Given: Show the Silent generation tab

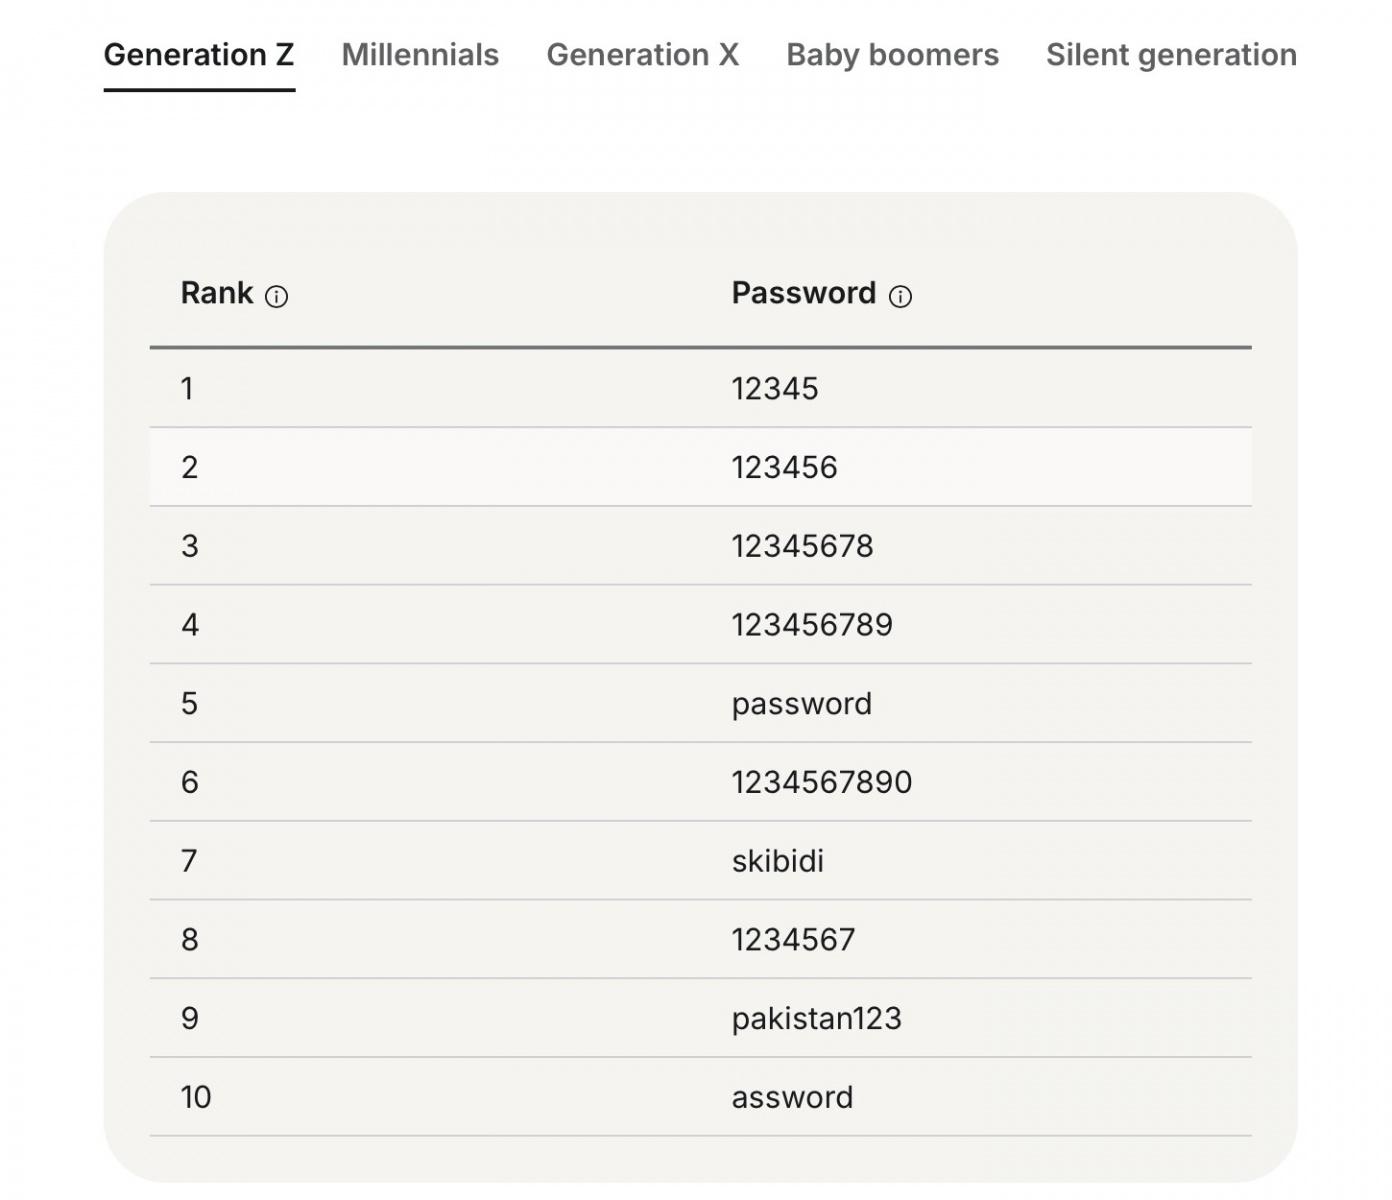Looking at the screenshot, I should [1171, 55].
